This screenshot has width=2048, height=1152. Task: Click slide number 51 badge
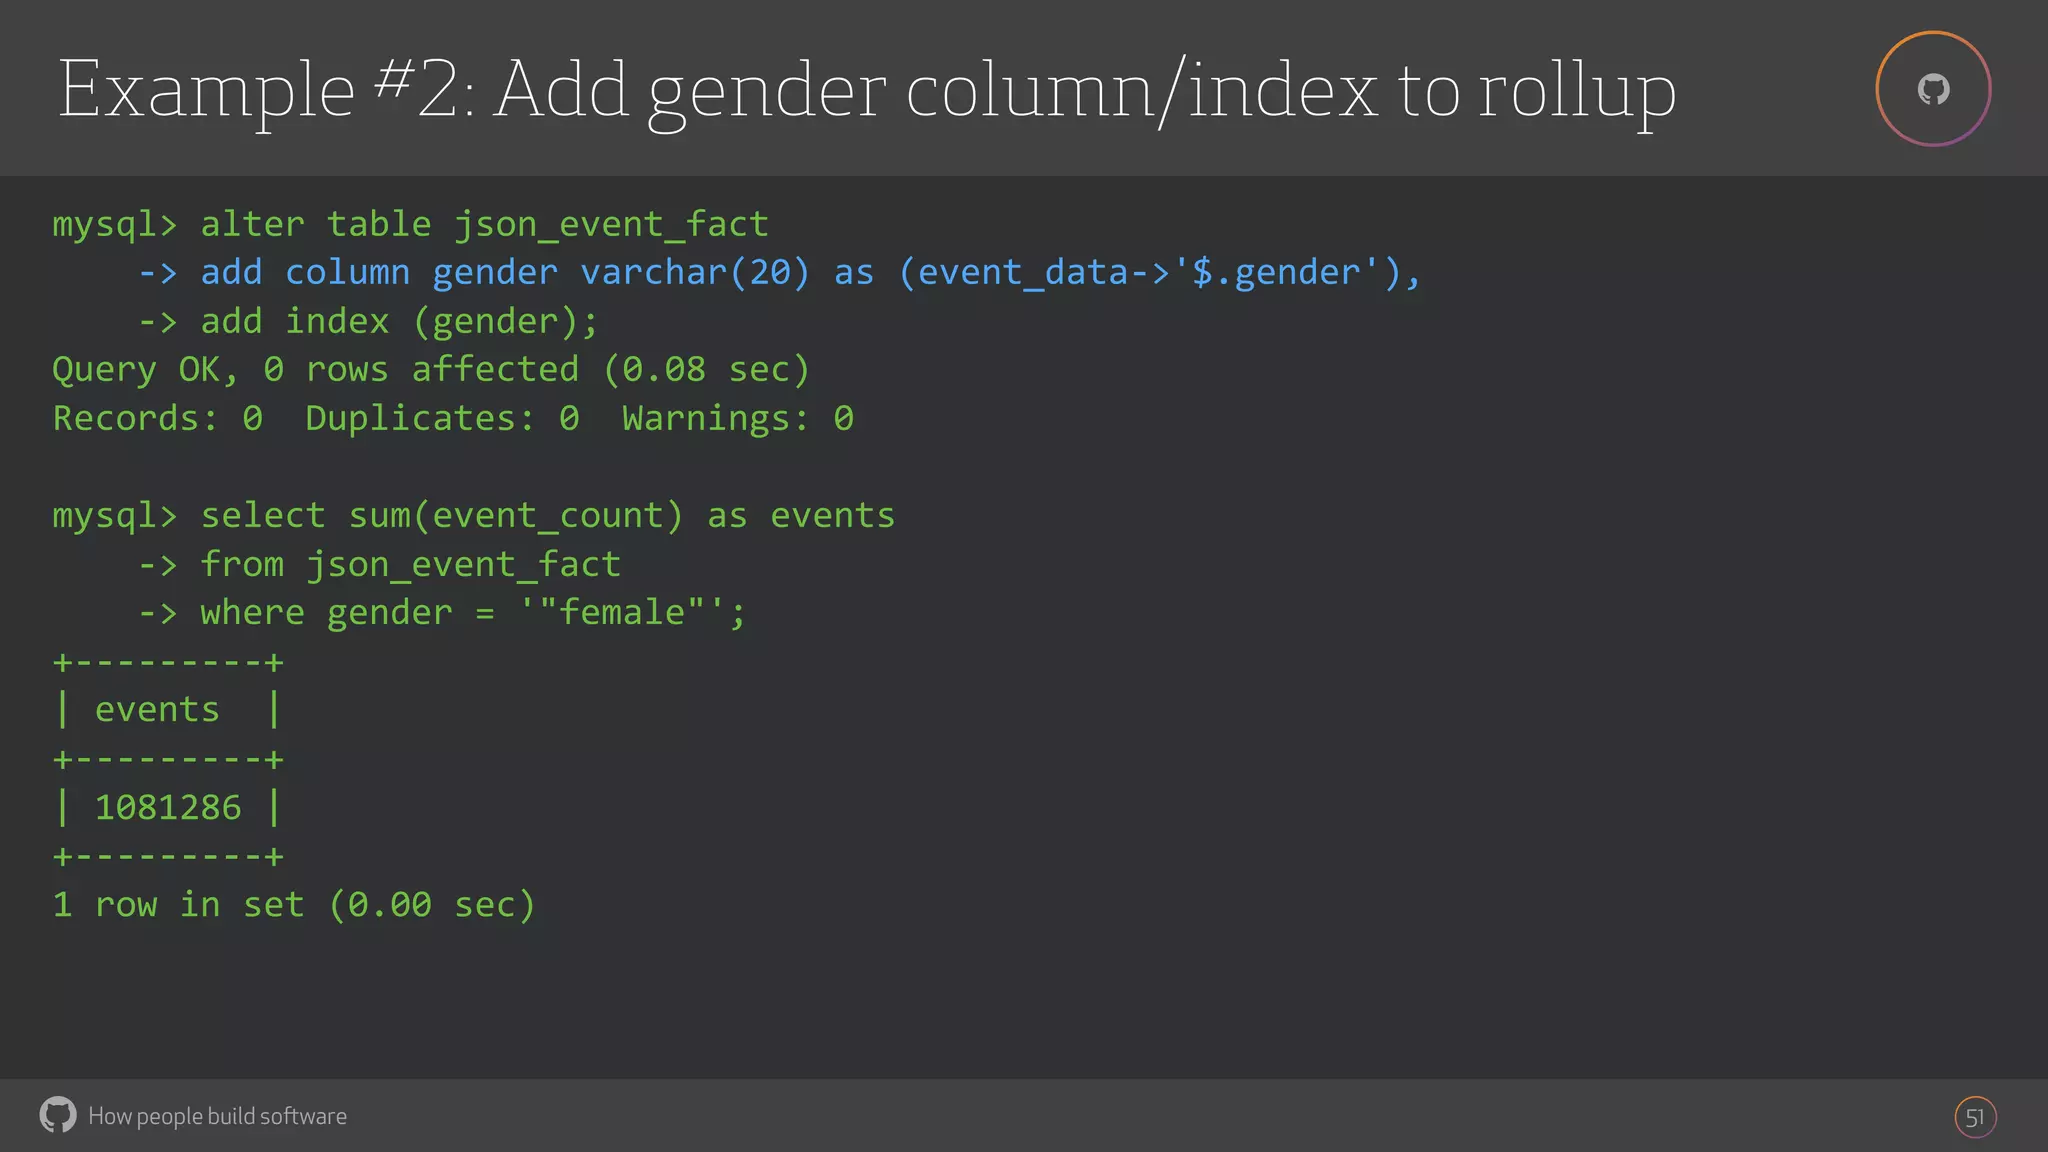tap(1975, 1117)
